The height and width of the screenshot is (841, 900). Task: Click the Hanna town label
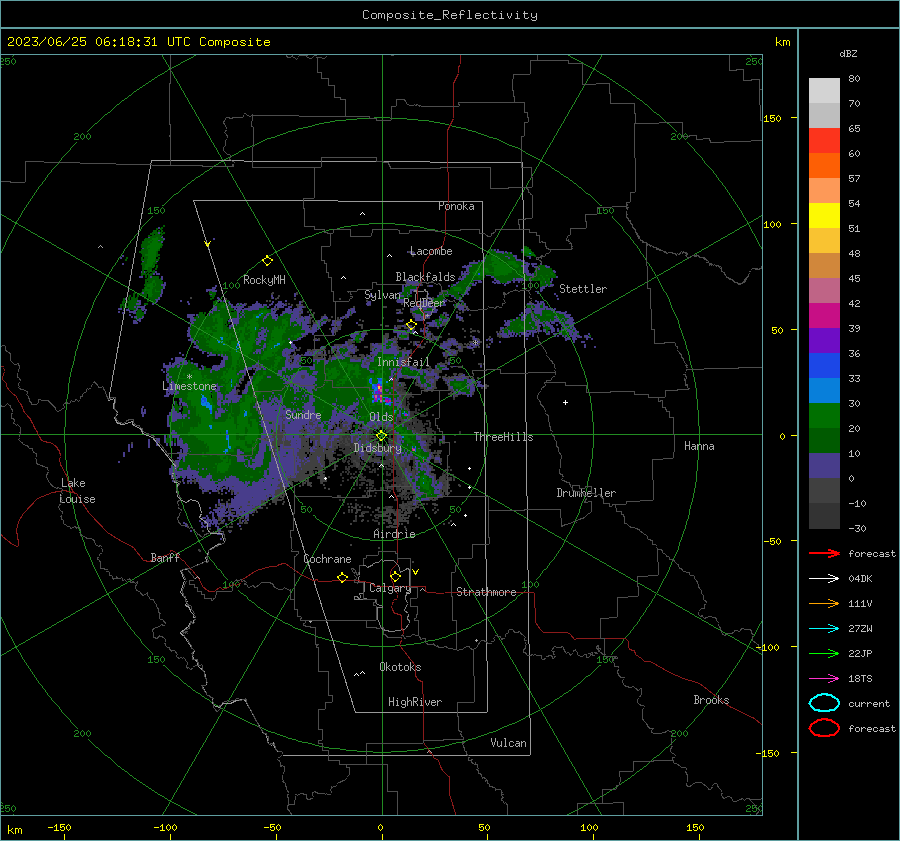[699, 446]
